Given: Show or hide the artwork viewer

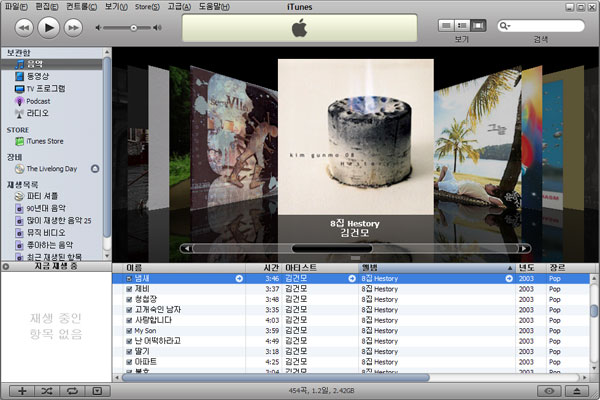Looking at the screenshot, I should [x=98, y=391].
